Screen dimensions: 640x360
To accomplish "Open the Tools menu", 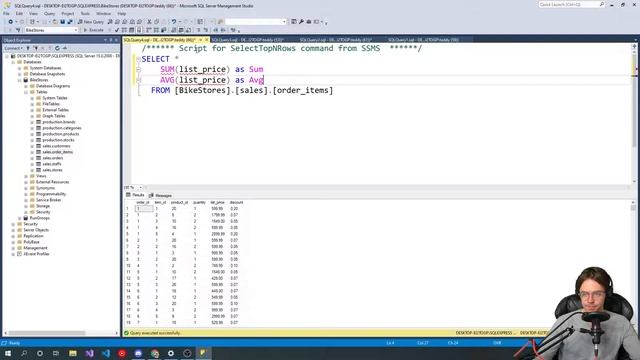I will coord(85,13).
